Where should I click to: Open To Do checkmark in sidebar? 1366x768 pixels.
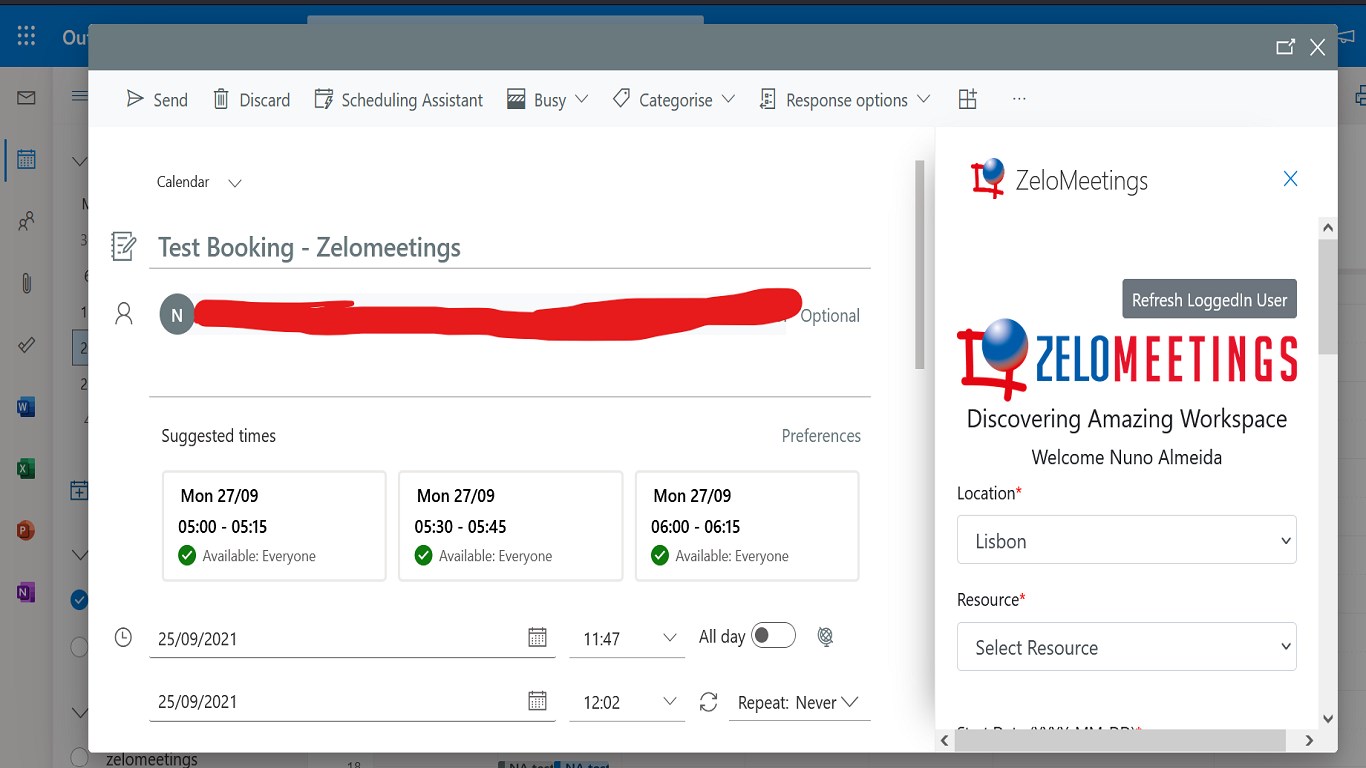click(x=26, y=345)
